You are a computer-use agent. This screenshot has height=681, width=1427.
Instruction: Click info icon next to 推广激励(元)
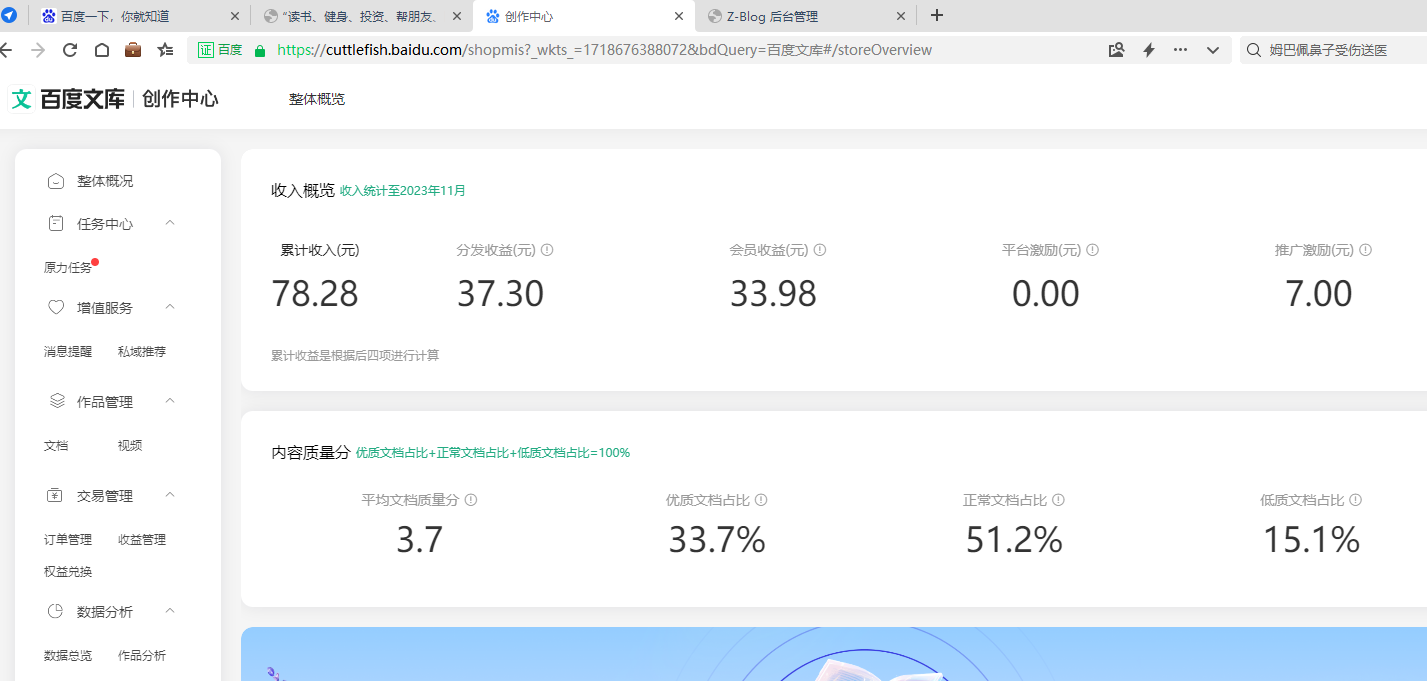point(1365,250)
